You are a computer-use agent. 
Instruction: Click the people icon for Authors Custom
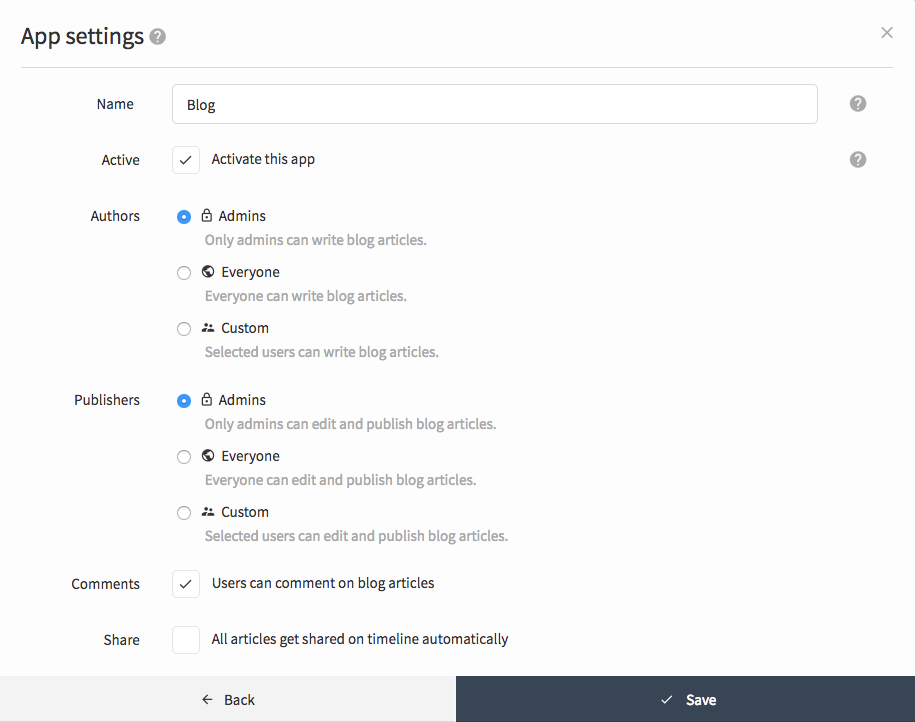point(208,327)
